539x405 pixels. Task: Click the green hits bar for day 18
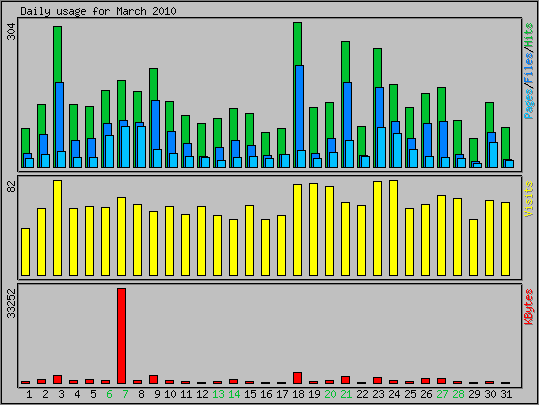pyautogui.click(x=297, y=44)
